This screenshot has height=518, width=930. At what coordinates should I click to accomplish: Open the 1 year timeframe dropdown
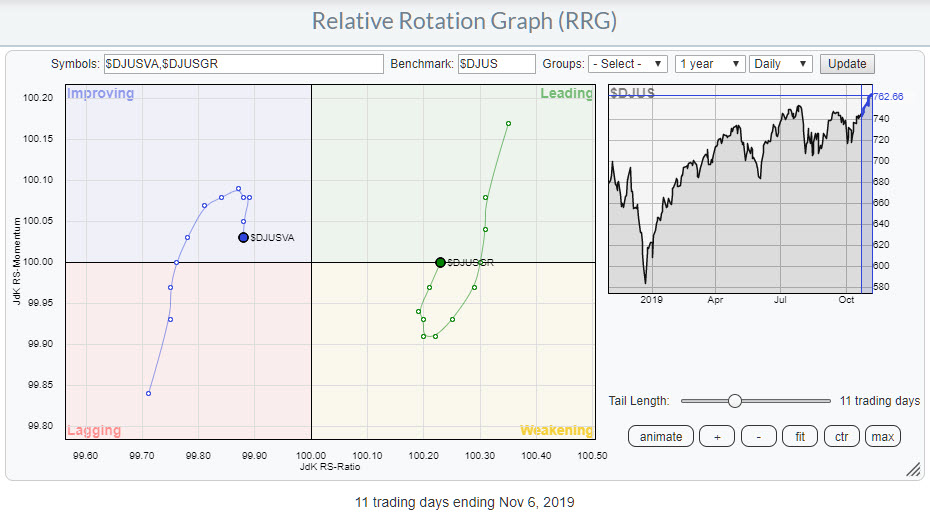pos(709,64)
